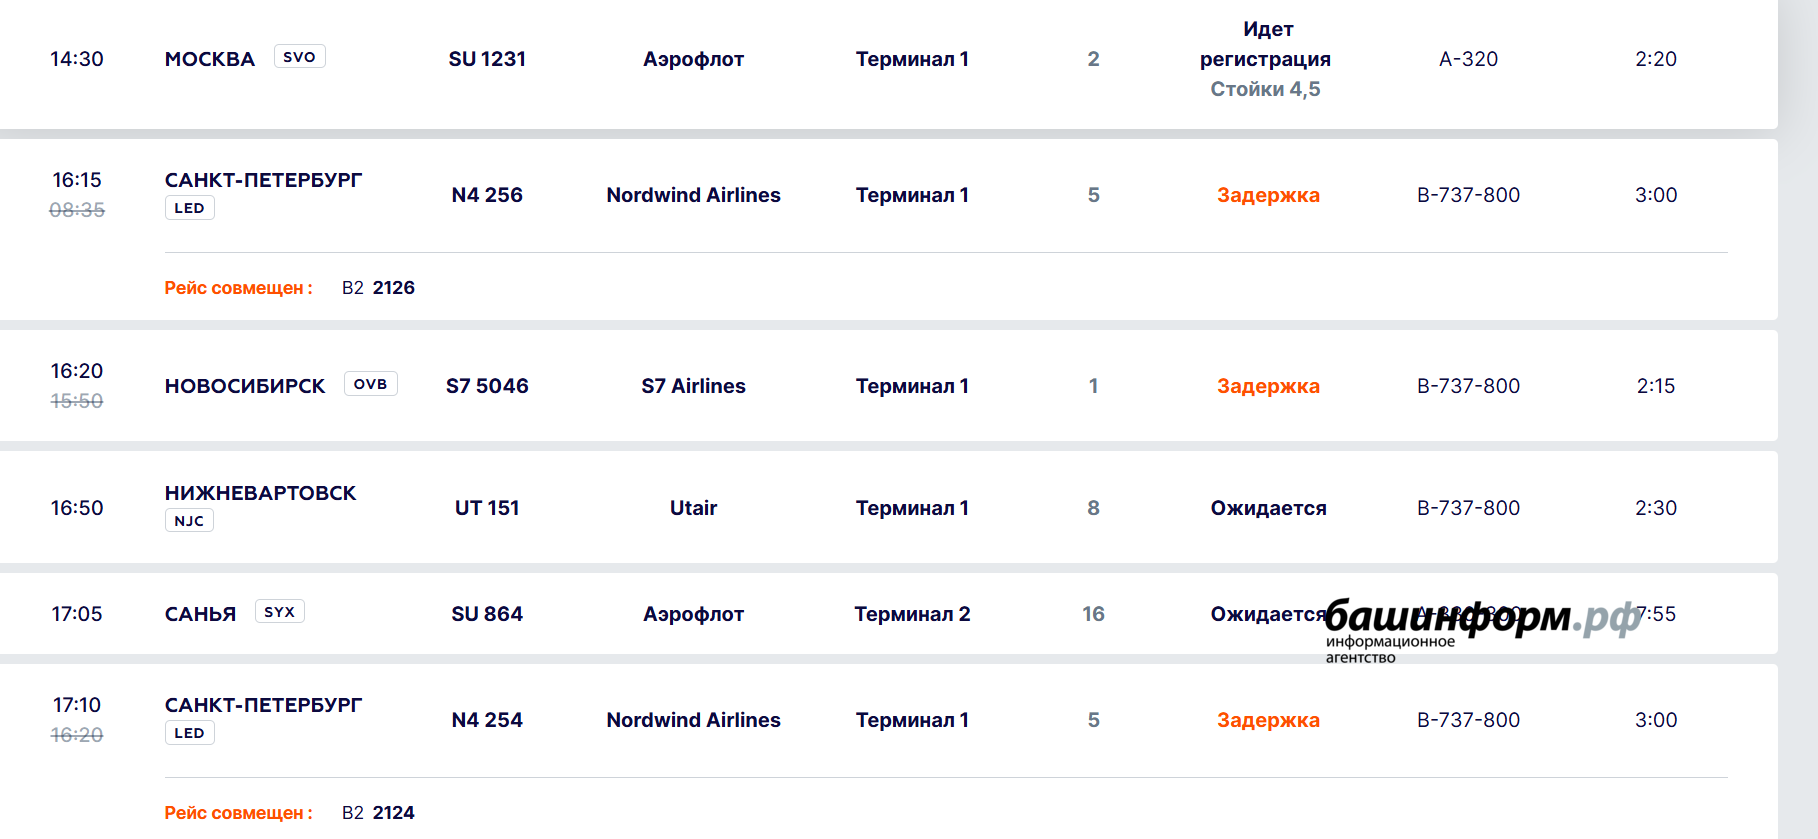This screenshot has width=1818, height=839.
Task: Click the LED badge for flight N4 254
Action: tap(189, 733)
